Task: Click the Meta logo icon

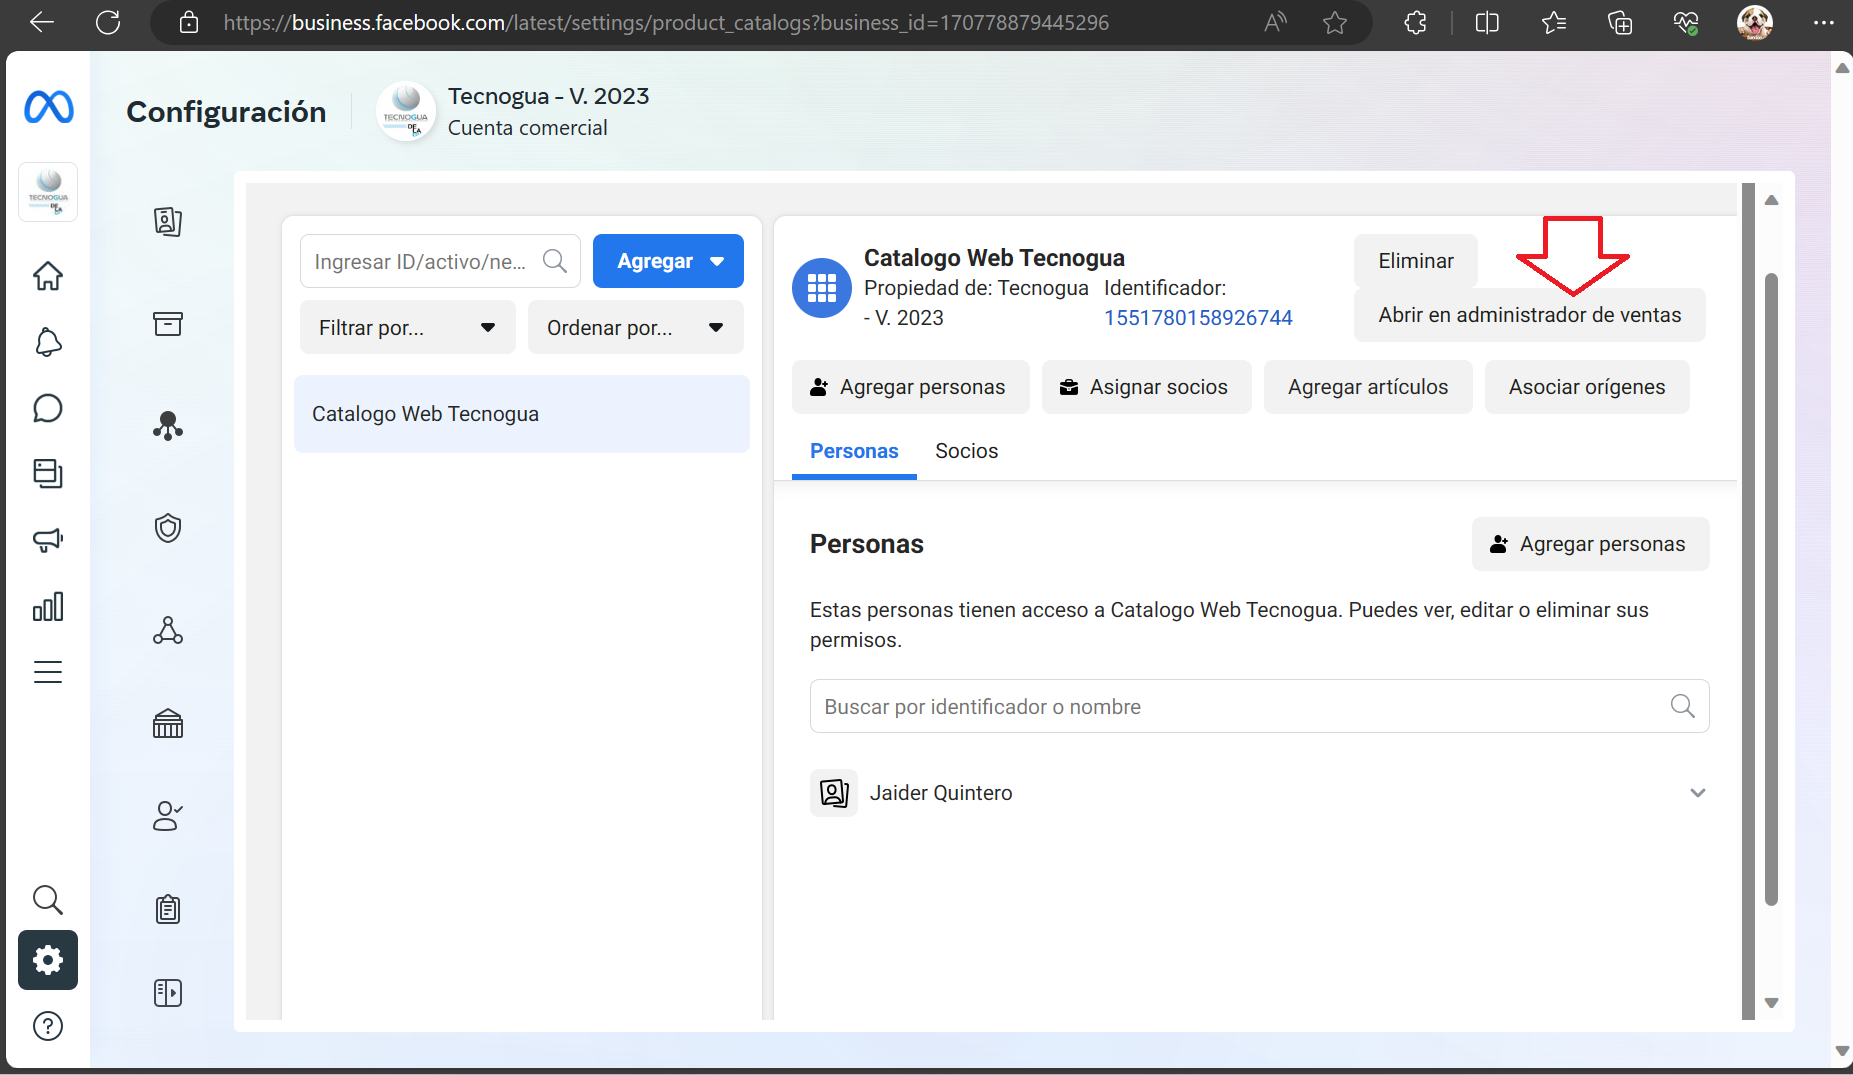Action: click(x=48, y=107)
